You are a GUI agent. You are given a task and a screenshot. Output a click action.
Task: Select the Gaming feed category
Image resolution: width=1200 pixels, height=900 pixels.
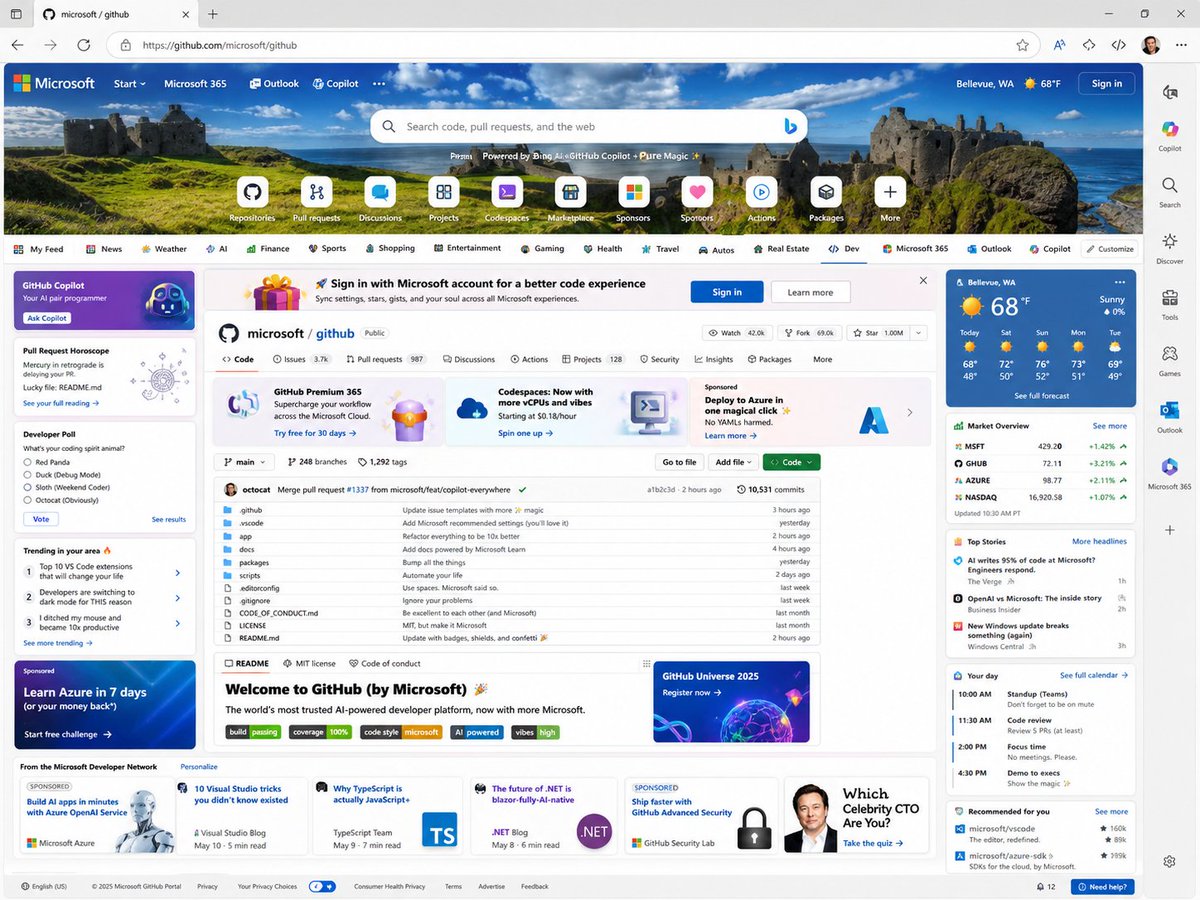click(x=542, y=249)
